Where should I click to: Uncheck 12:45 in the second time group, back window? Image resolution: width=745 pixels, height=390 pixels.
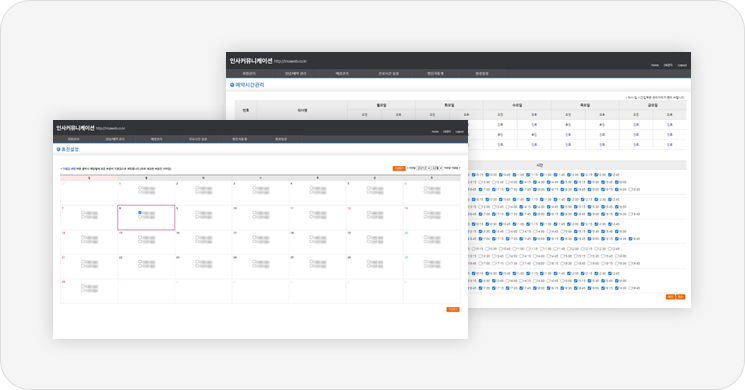(611, 200)
